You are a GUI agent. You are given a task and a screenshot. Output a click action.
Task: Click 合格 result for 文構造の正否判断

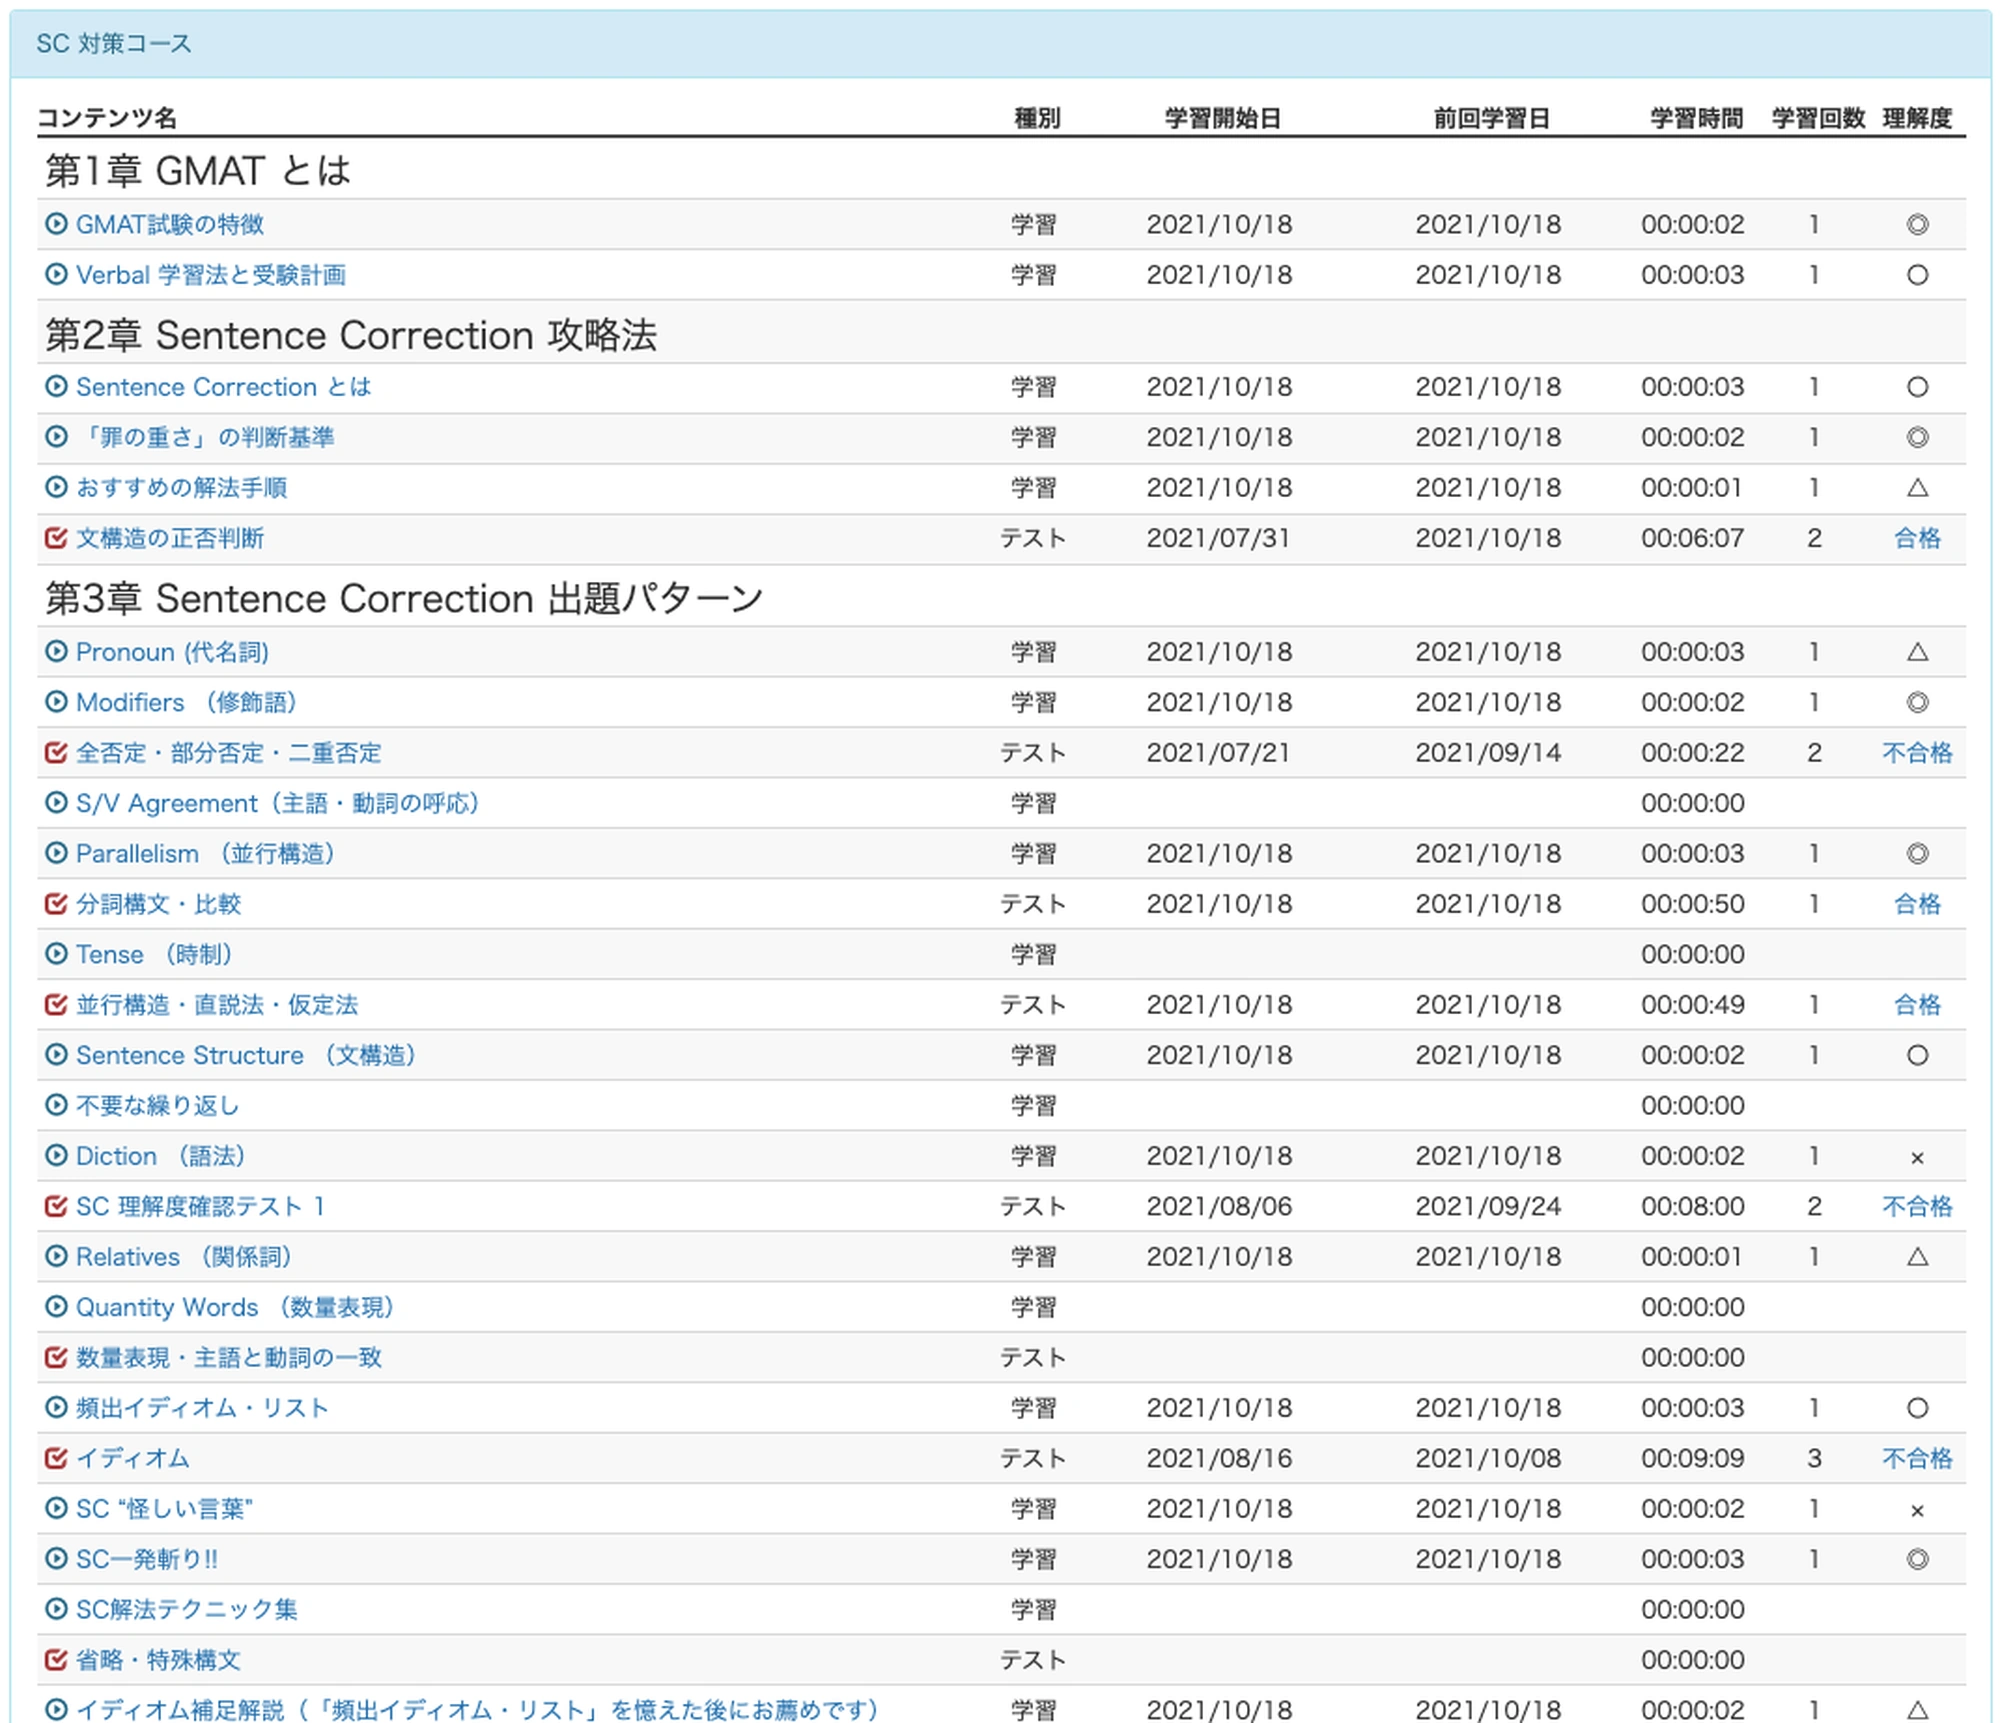click(1916, 538)
